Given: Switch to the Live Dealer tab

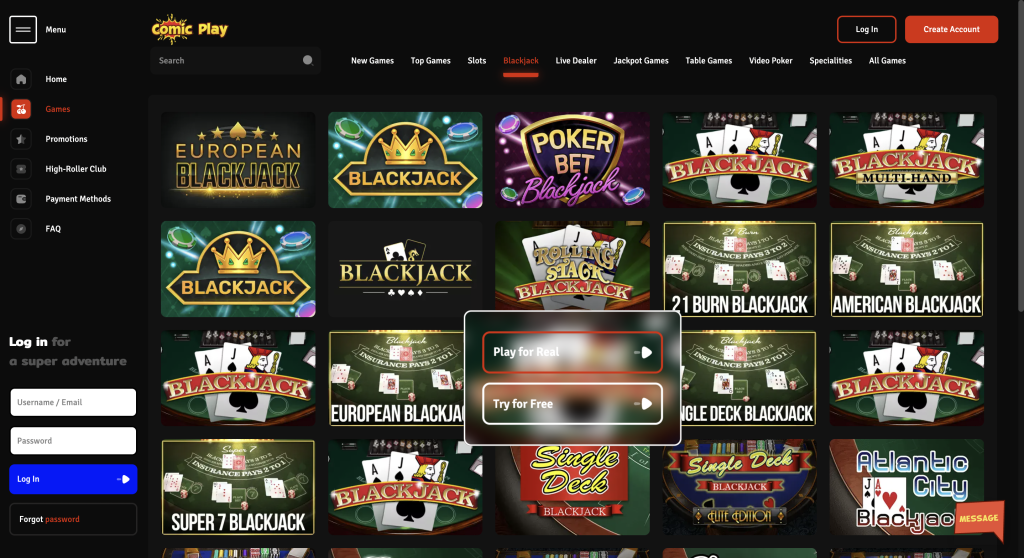Looking at the screenshot, I should (576, 61).
